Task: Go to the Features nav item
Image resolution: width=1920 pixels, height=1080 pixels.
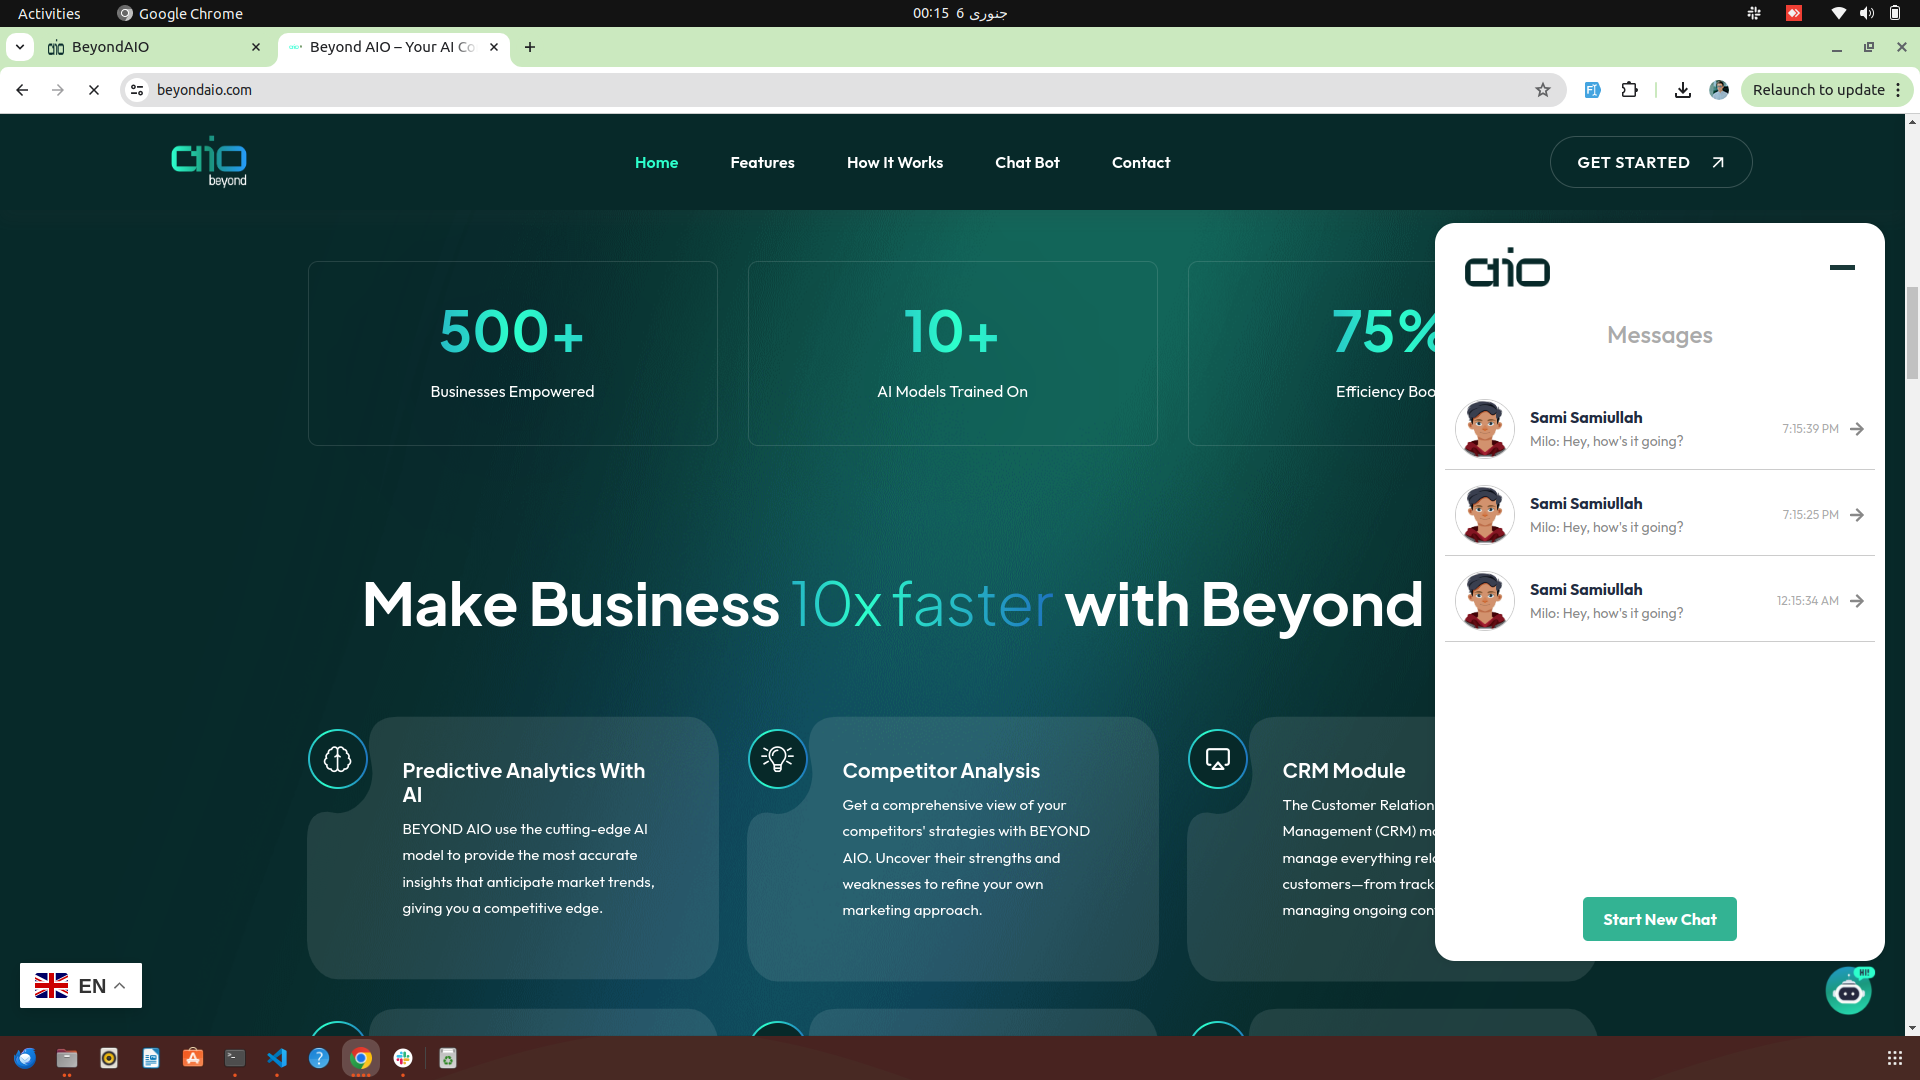Action: pos(762,162)
